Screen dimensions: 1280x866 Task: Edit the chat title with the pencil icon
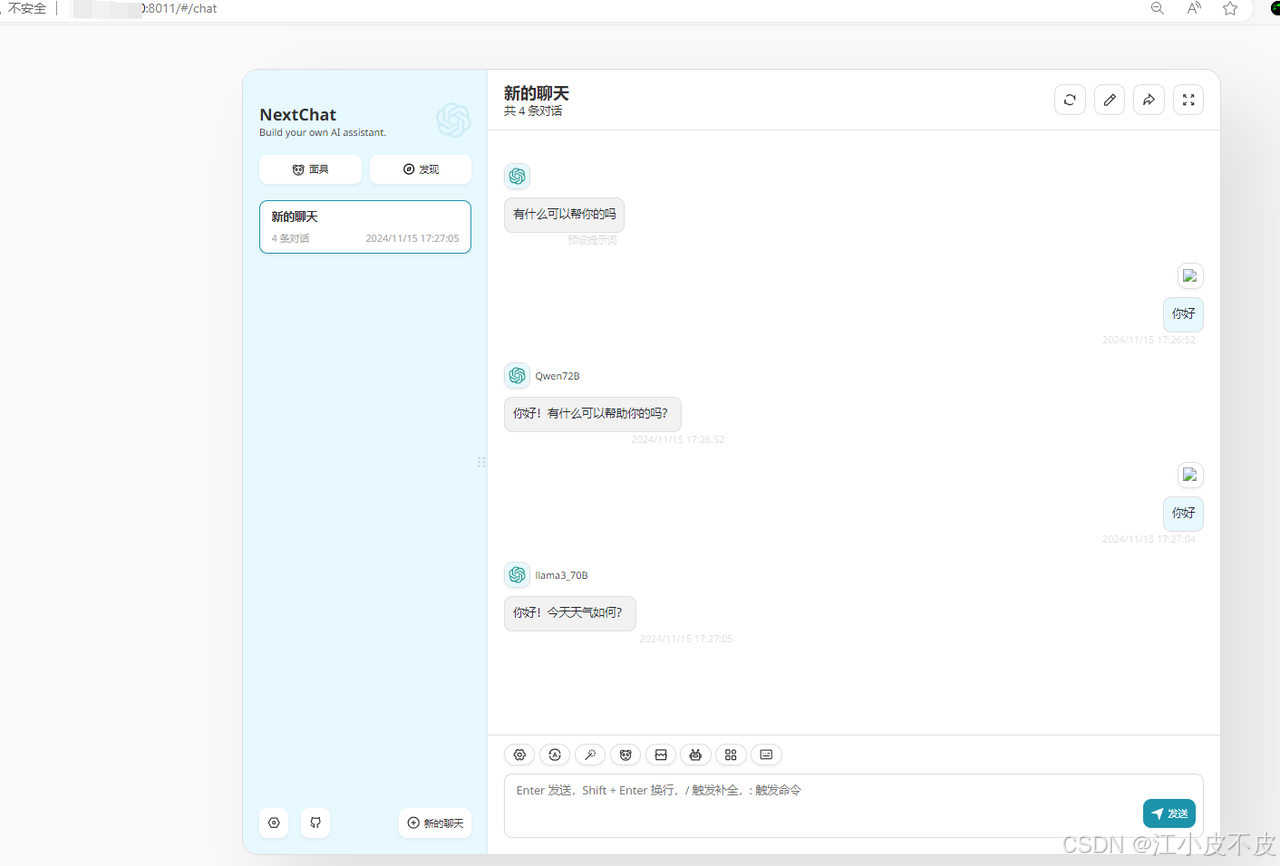pos(1109,100)
